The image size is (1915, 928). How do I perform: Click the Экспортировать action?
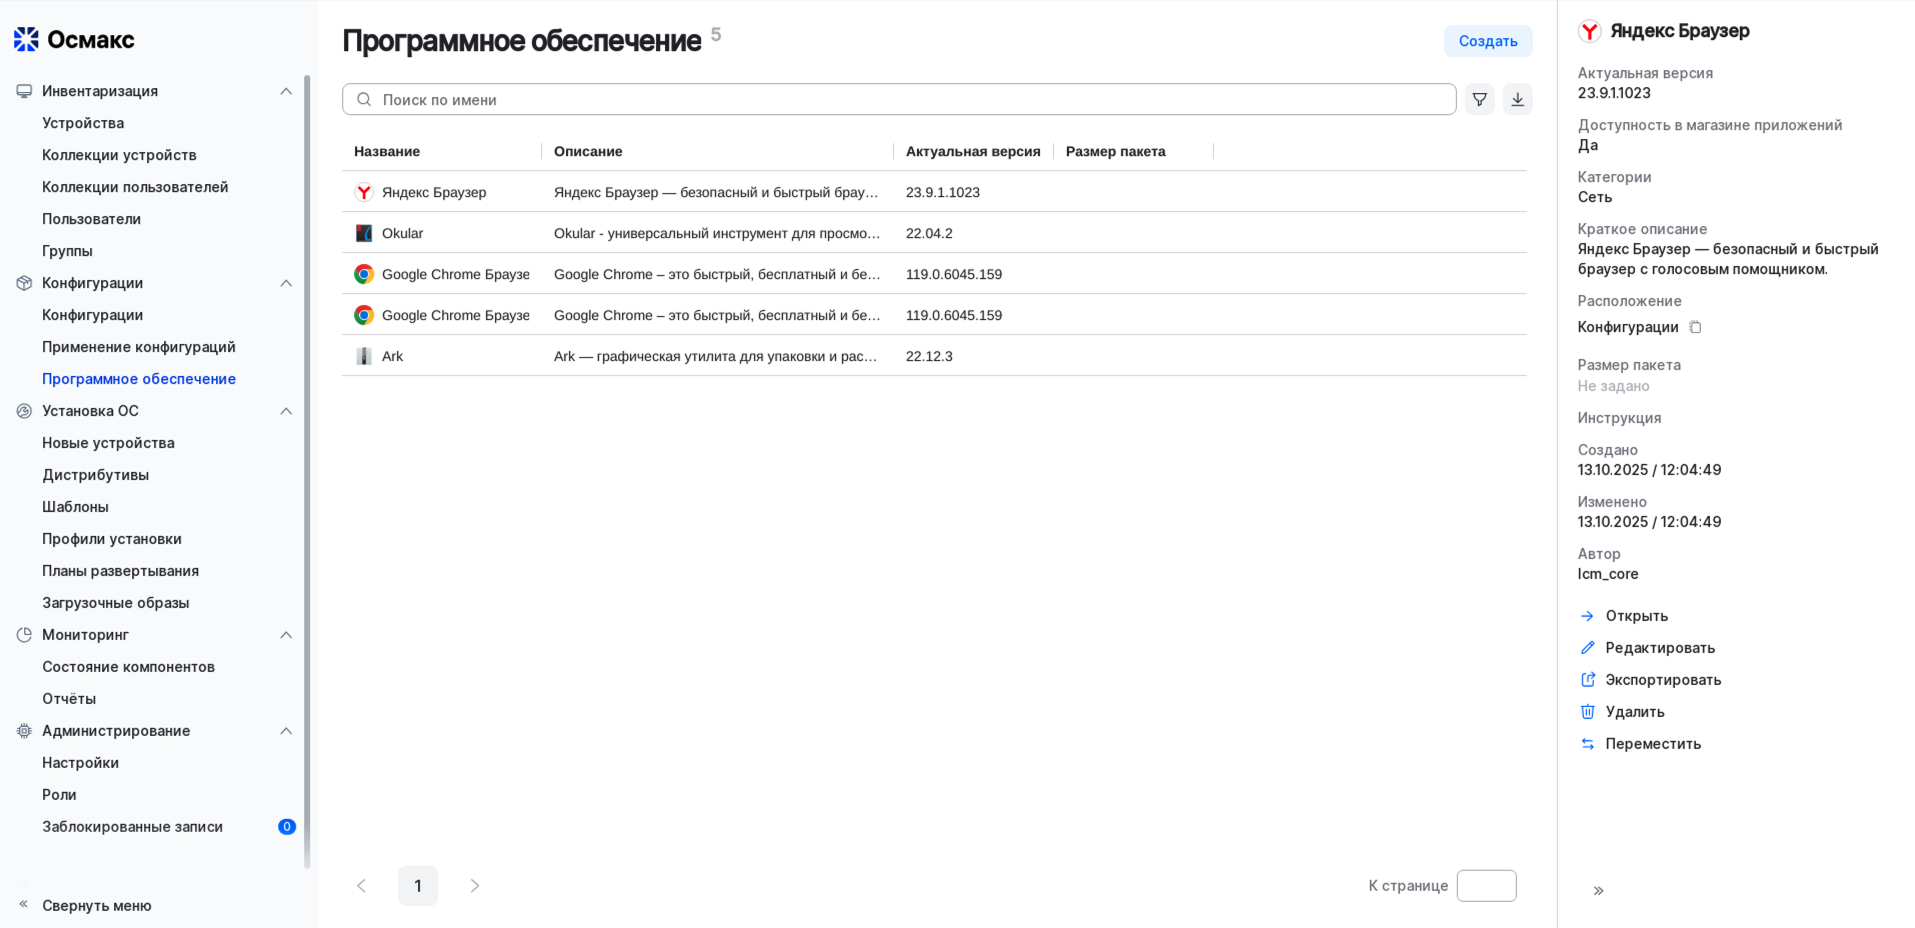point(1662,679)
